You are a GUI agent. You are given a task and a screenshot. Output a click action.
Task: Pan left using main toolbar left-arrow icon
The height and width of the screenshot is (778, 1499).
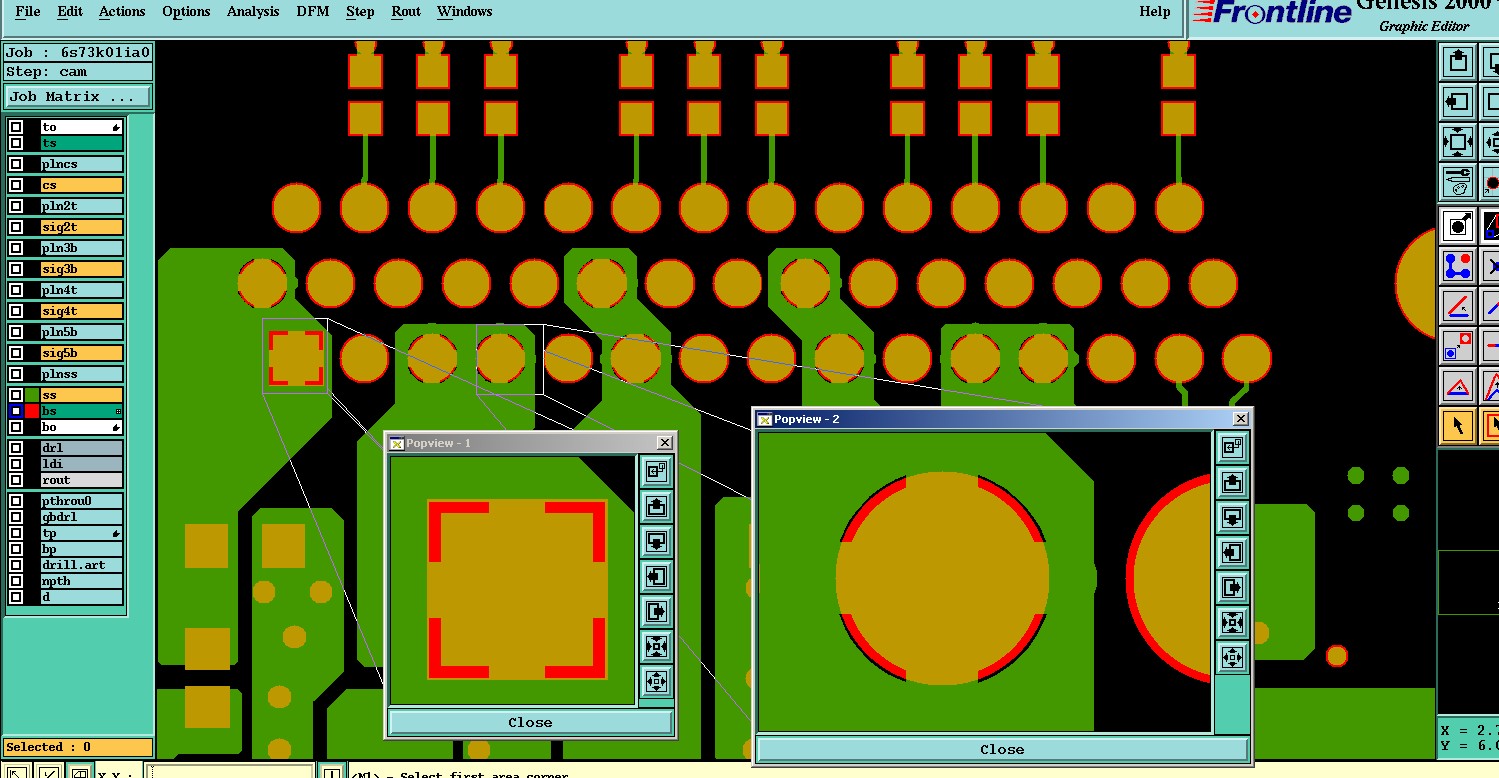(x=1458, y=102)
